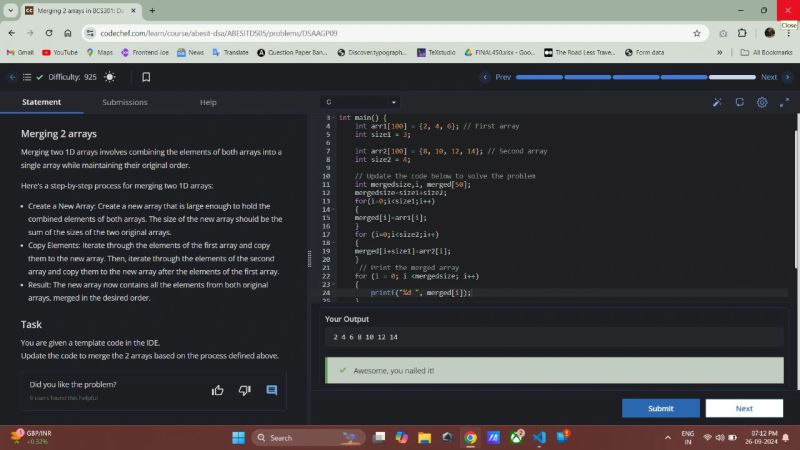Collapse code fold at line 14
This screenshot has height=450, width=800.
[x=334, y=210]
